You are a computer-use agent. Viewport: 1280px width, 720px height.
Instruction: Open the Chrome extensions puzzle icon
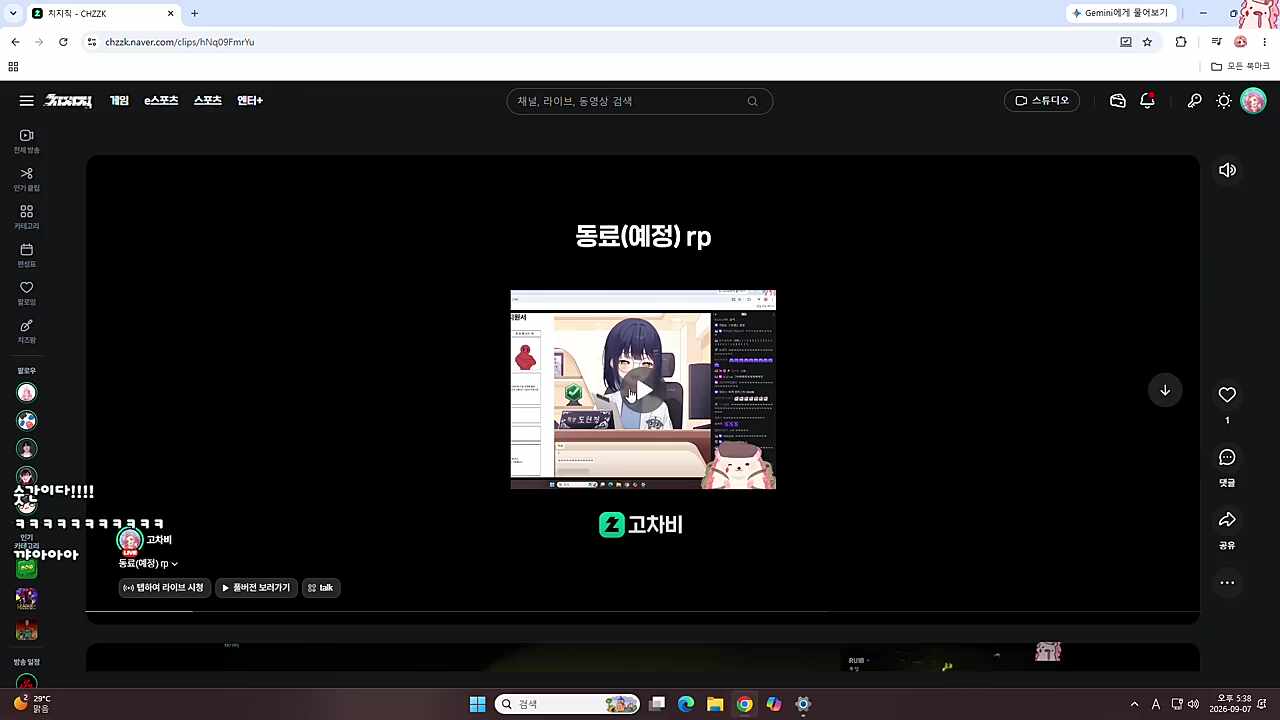click(1181, 42)
